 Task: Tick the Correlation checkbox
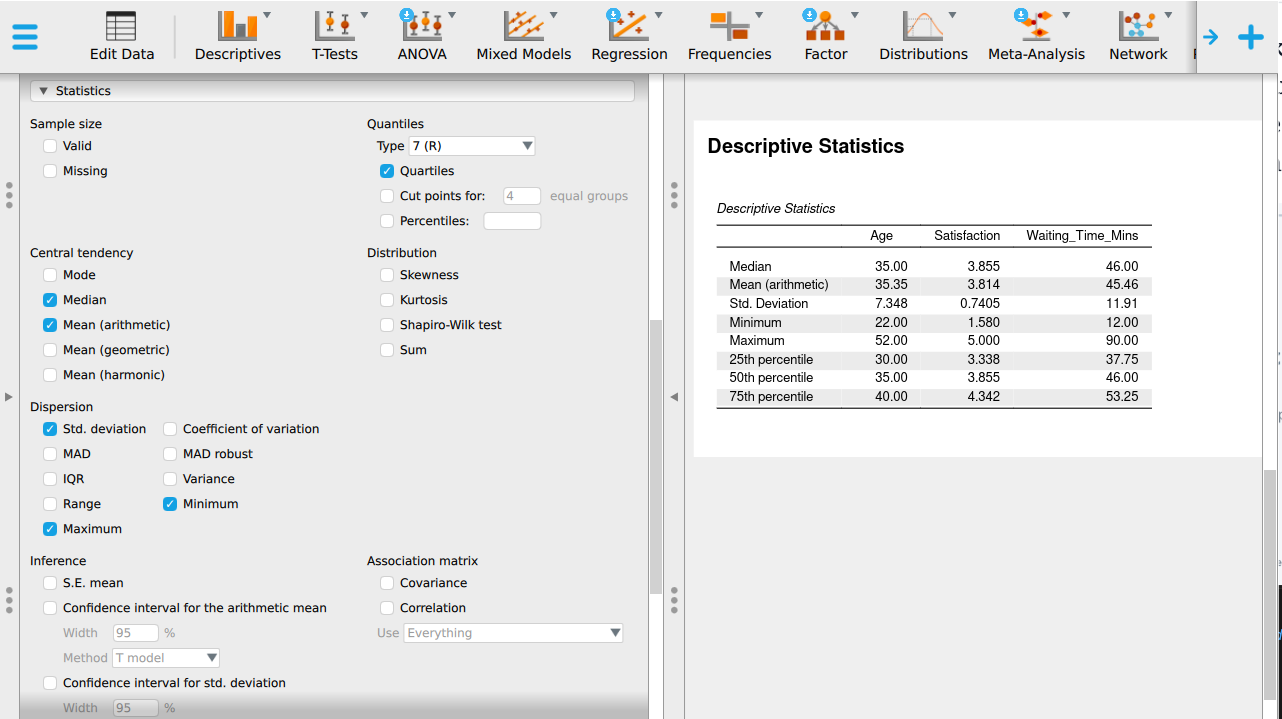tap(387, 608)
